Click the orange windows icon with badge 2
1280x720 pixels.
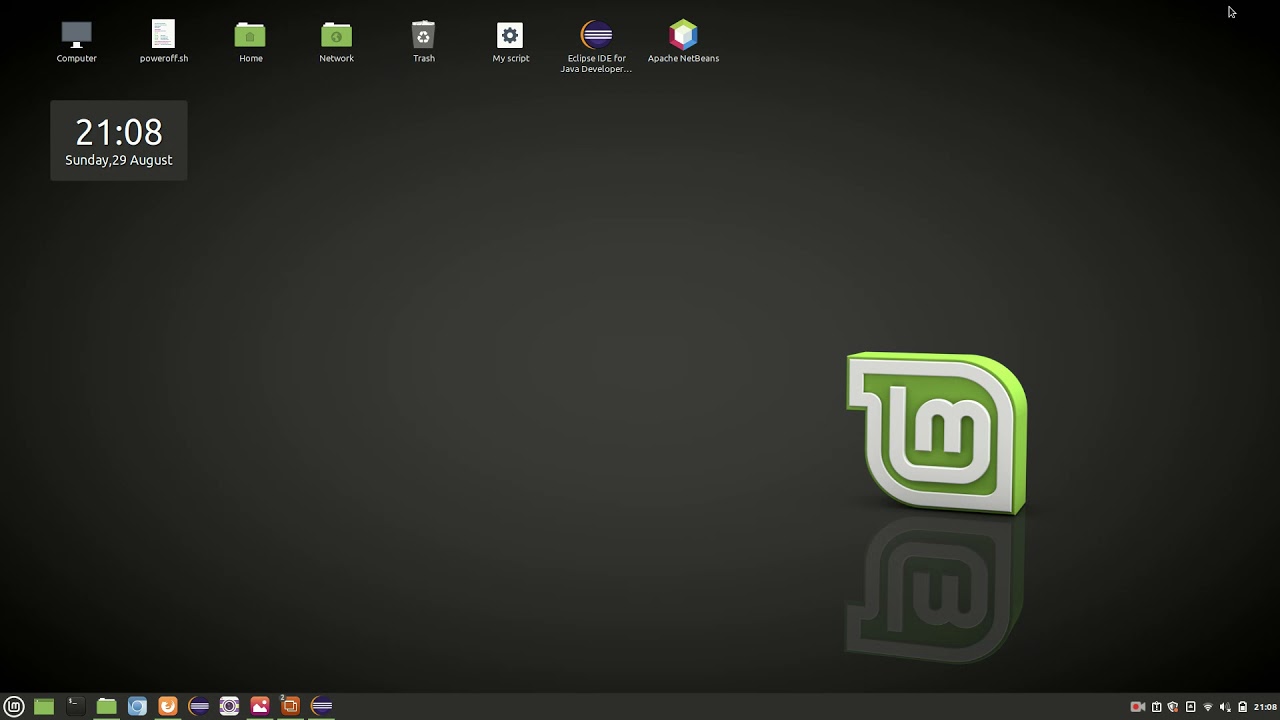(x=290, y=705)
